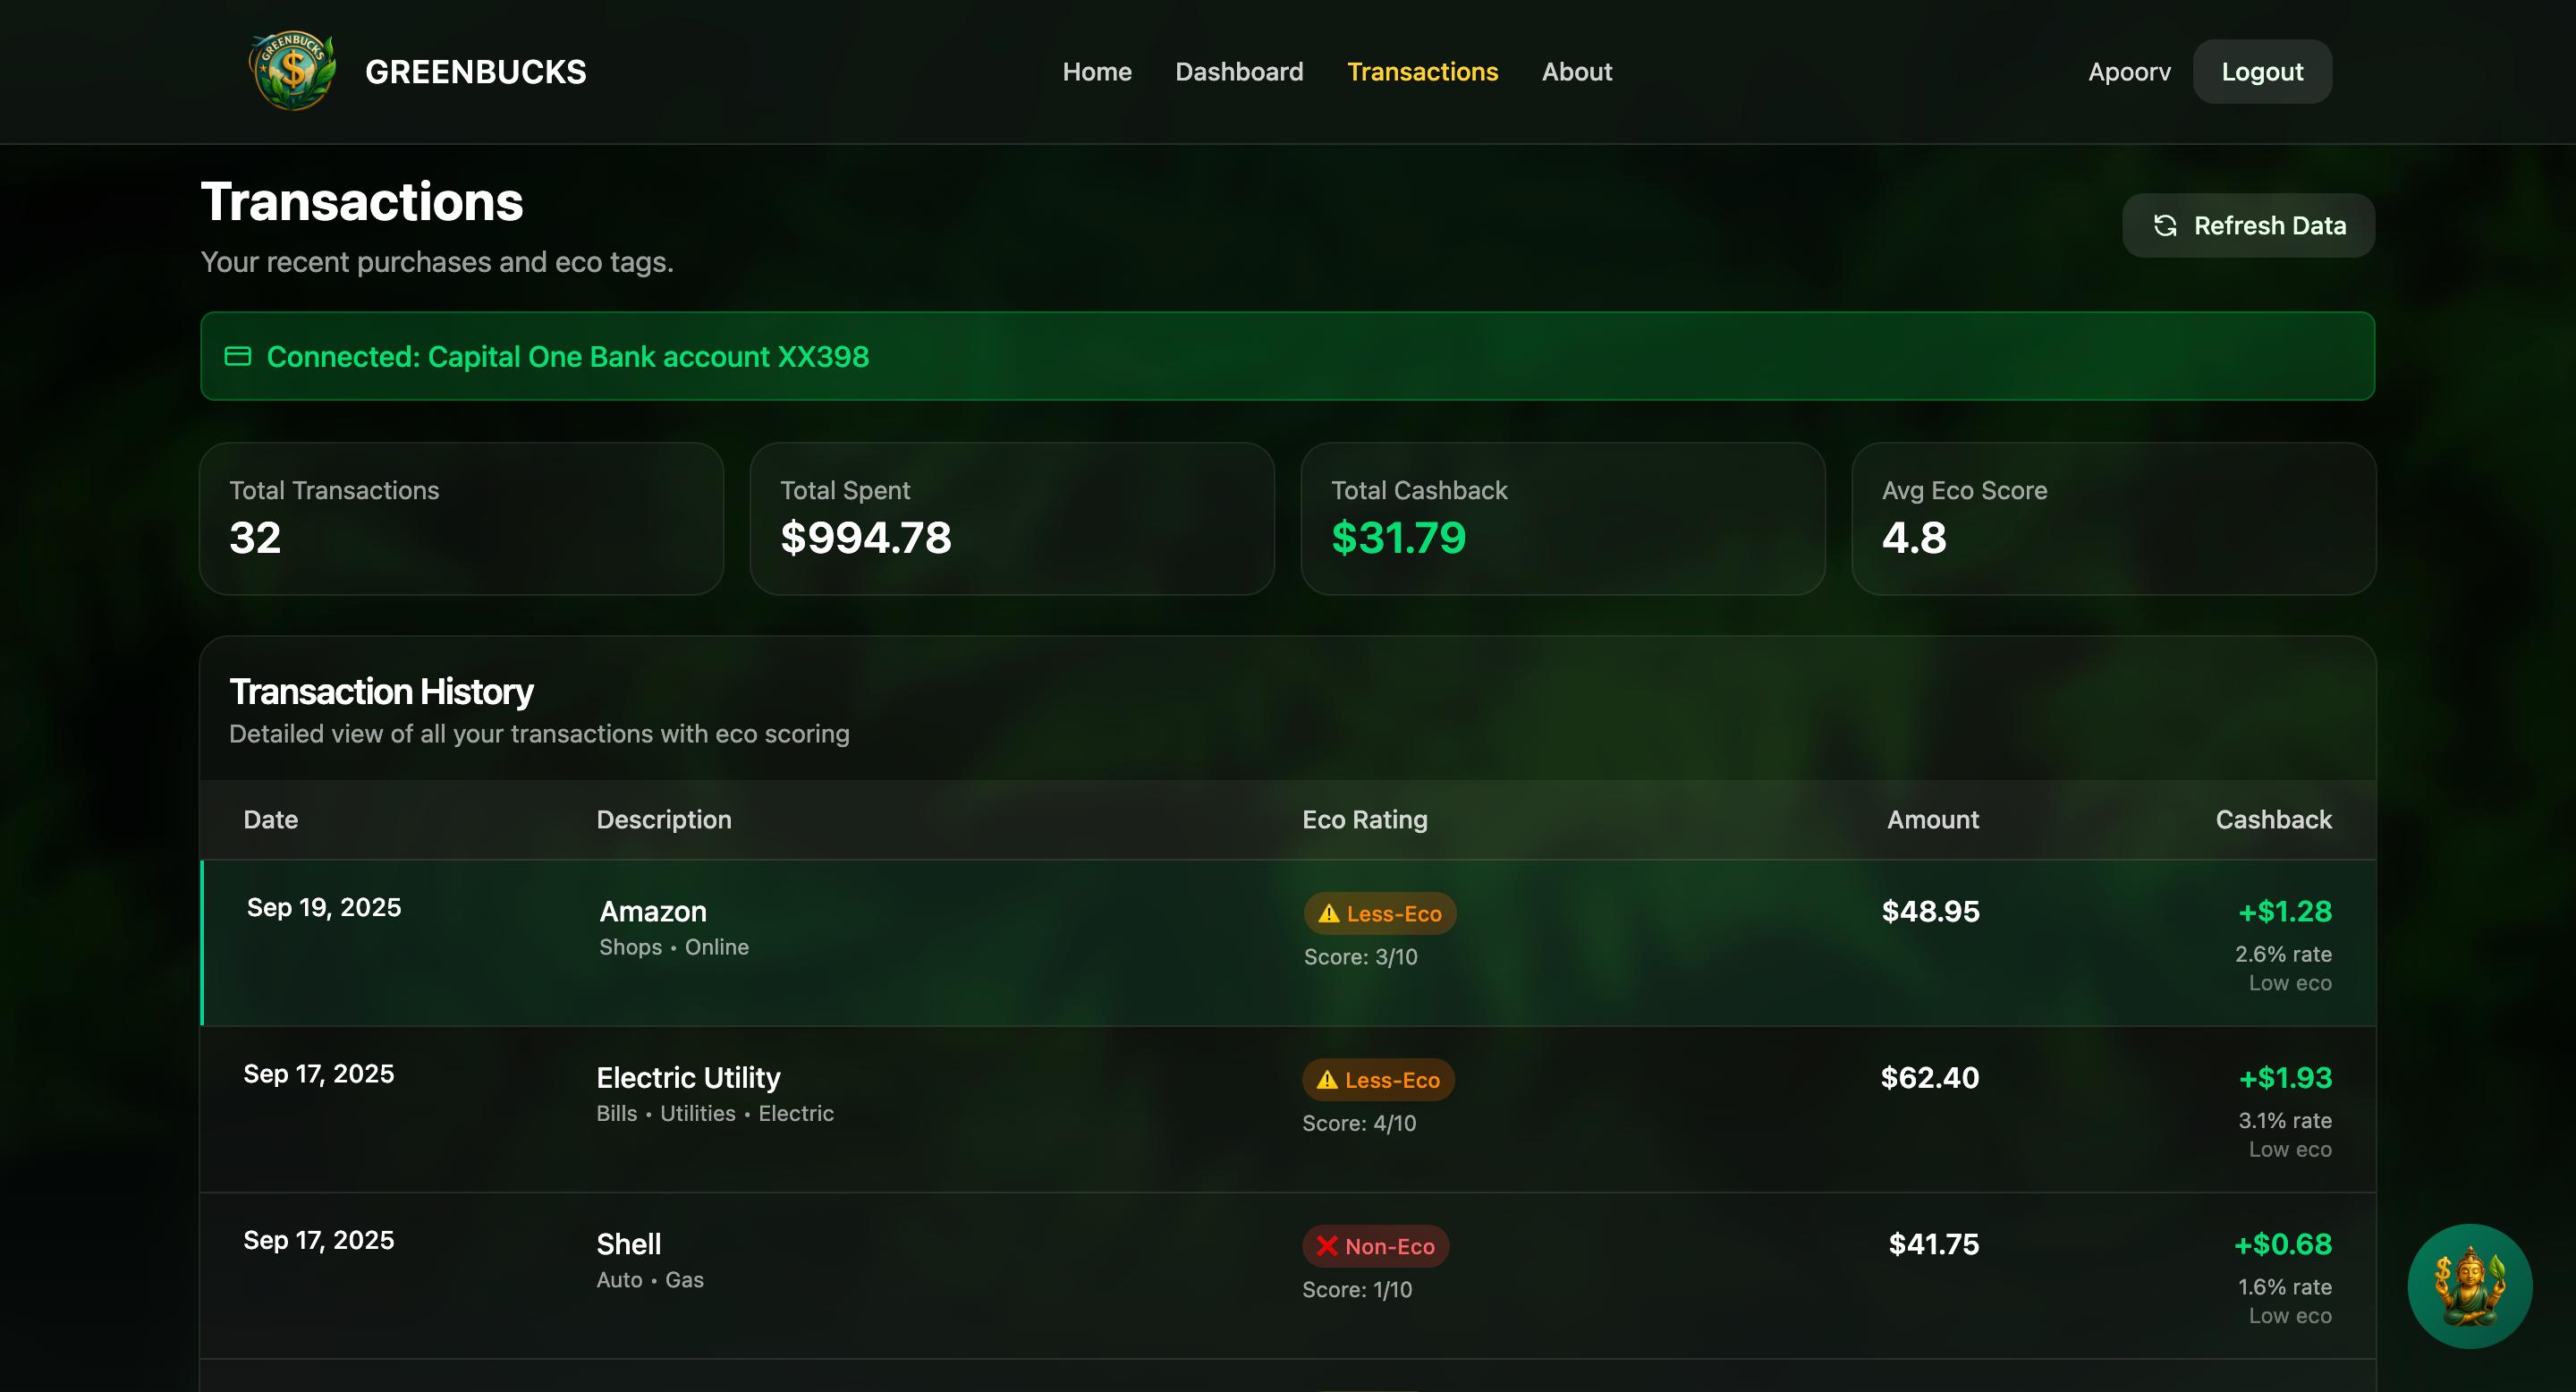2576x1392 pixels.
Task: Navigate to the About page
Action: pos(1576,72)
